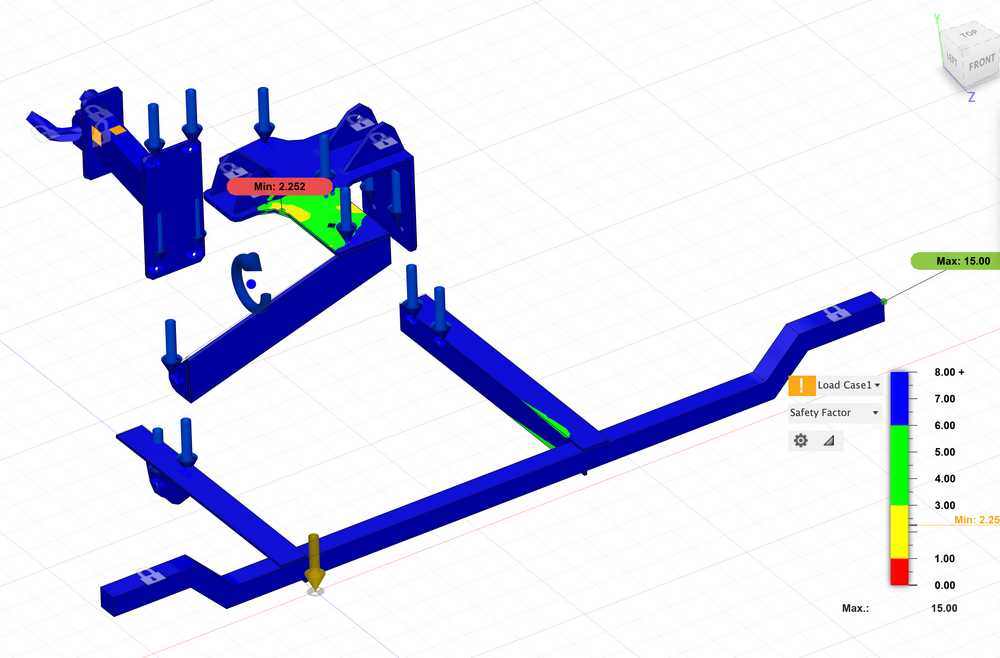Click the orange Min: 2.25 legend marker
The image size is (1000, 658).
(976, 520)
